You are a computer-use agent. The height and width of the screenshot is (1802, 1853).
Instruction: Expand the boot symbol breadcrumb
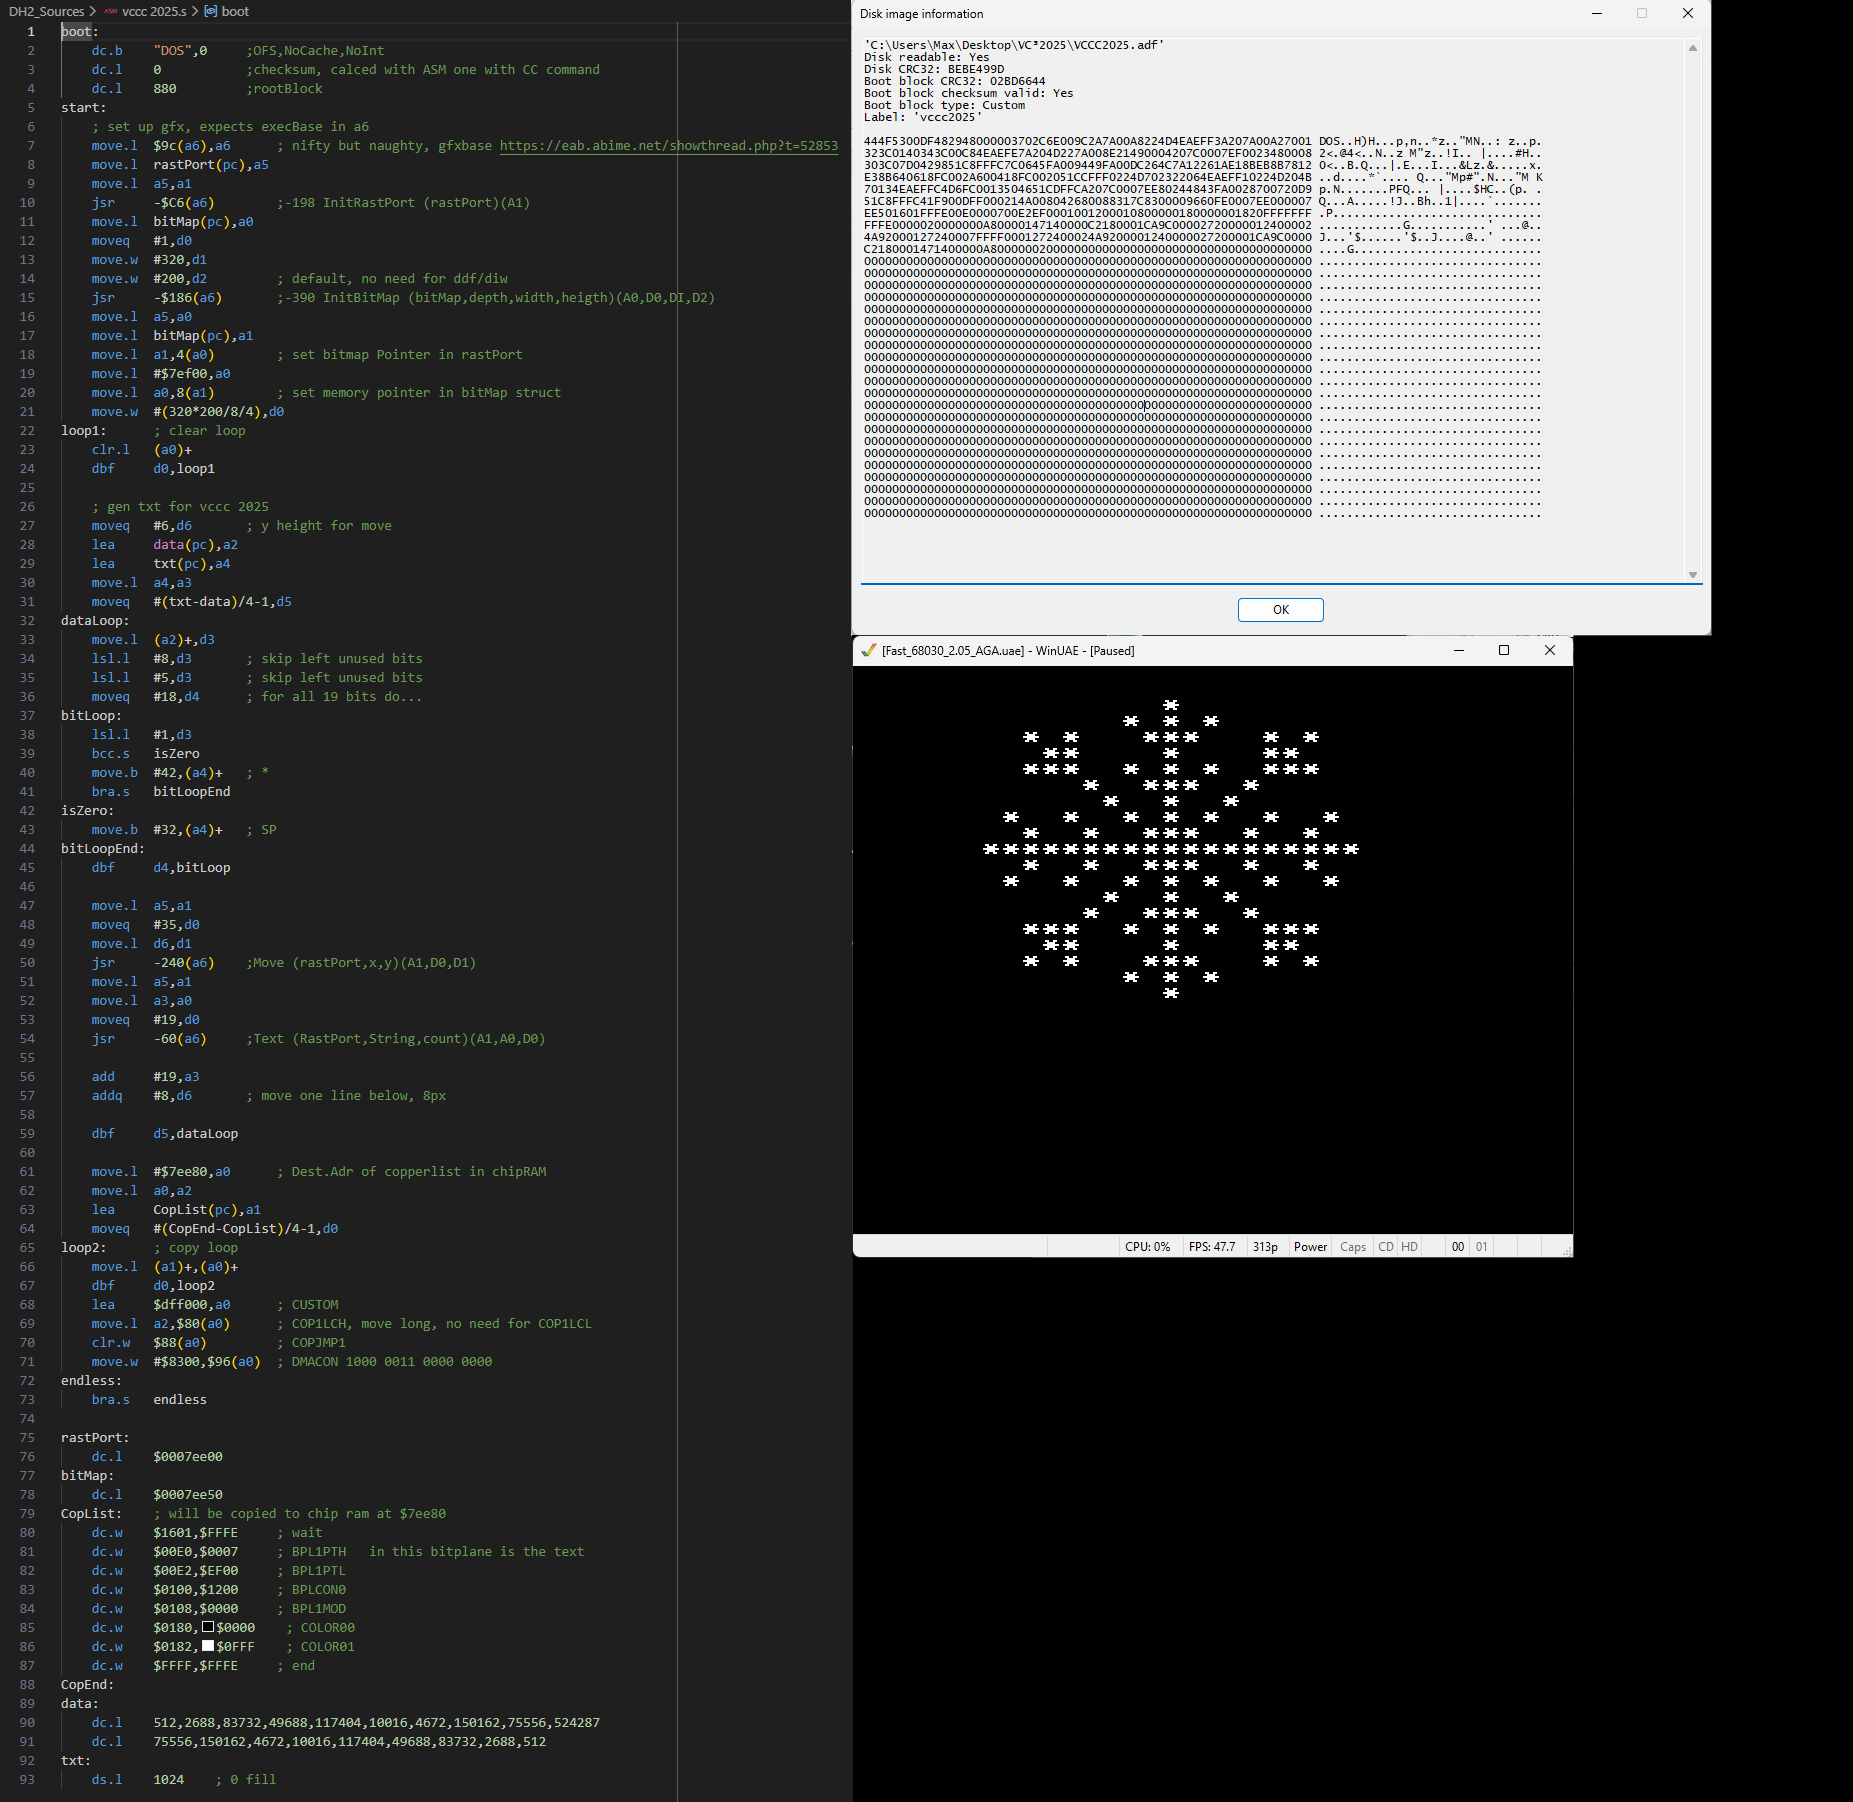(x=235, y=11)
